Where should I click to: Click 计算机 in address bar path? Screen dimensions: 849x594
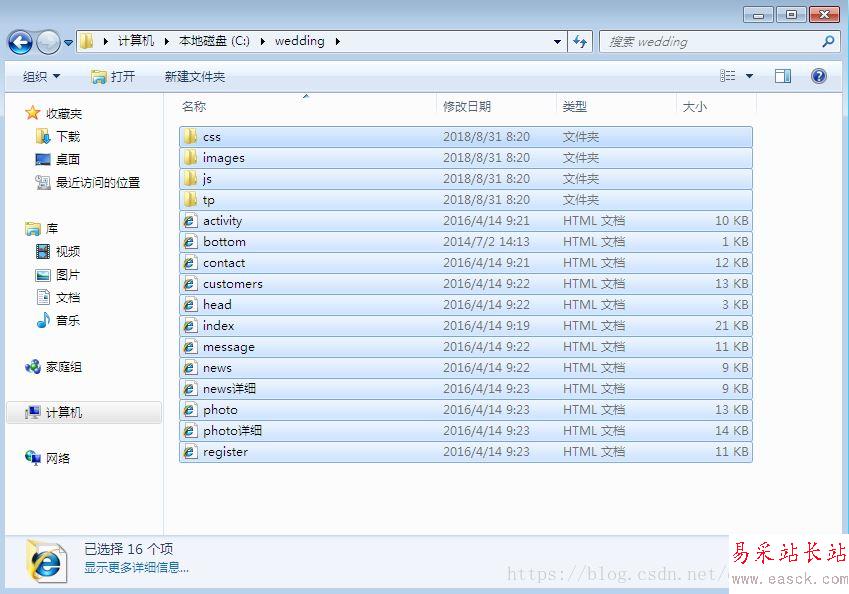(136, 41)
